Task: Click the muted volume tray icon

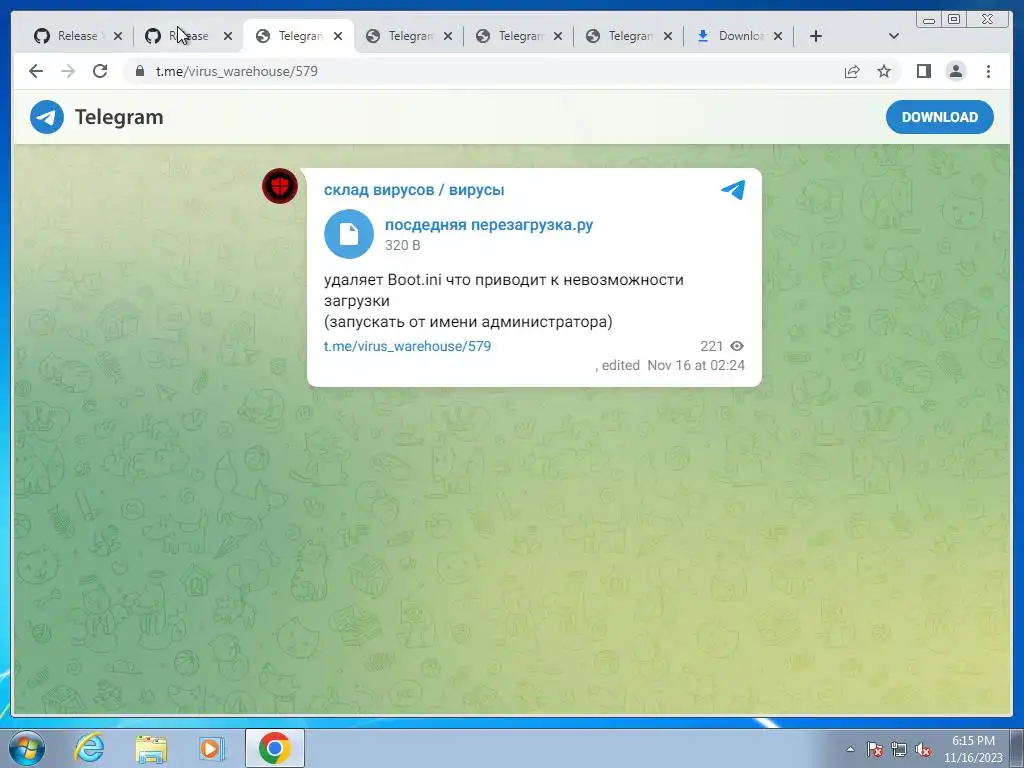Action: pos(923,749)
